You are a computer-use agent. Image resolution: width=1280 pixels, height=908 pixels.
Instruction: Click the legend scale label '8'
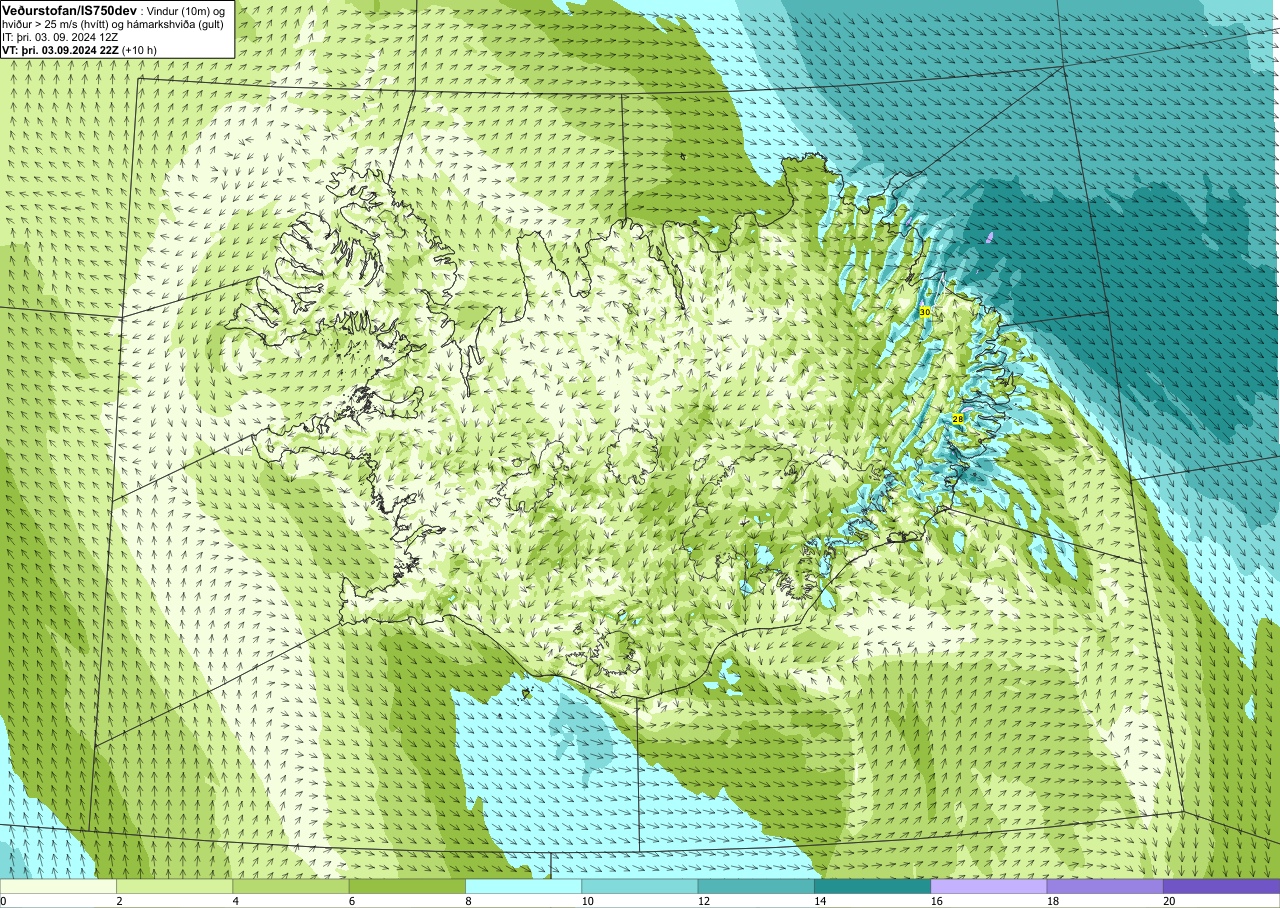pos(468,901)
